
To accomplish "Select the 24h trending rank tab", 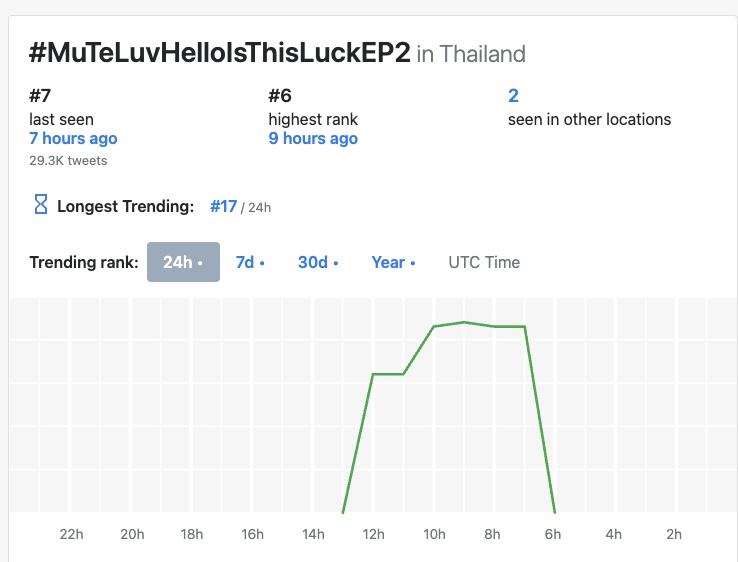I will [183, 262].
